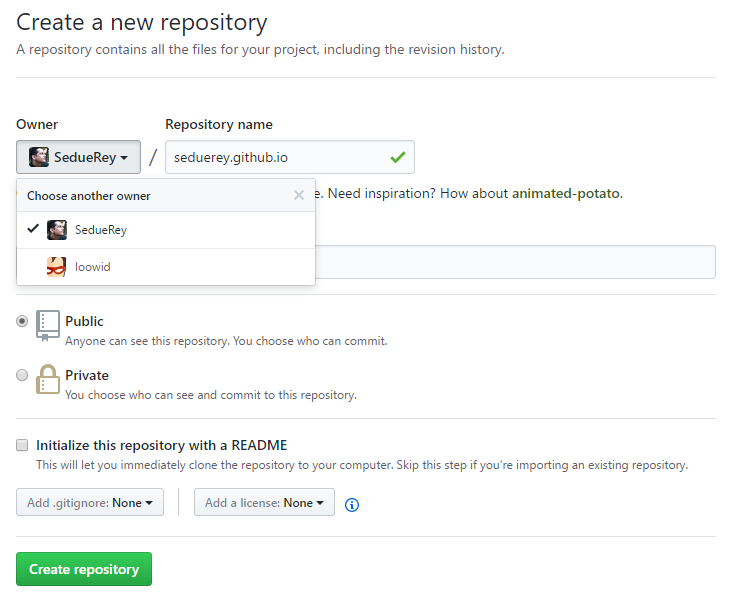740x613 pixels.
Task: Edit the Repository name input field
Action: [290, 157]
